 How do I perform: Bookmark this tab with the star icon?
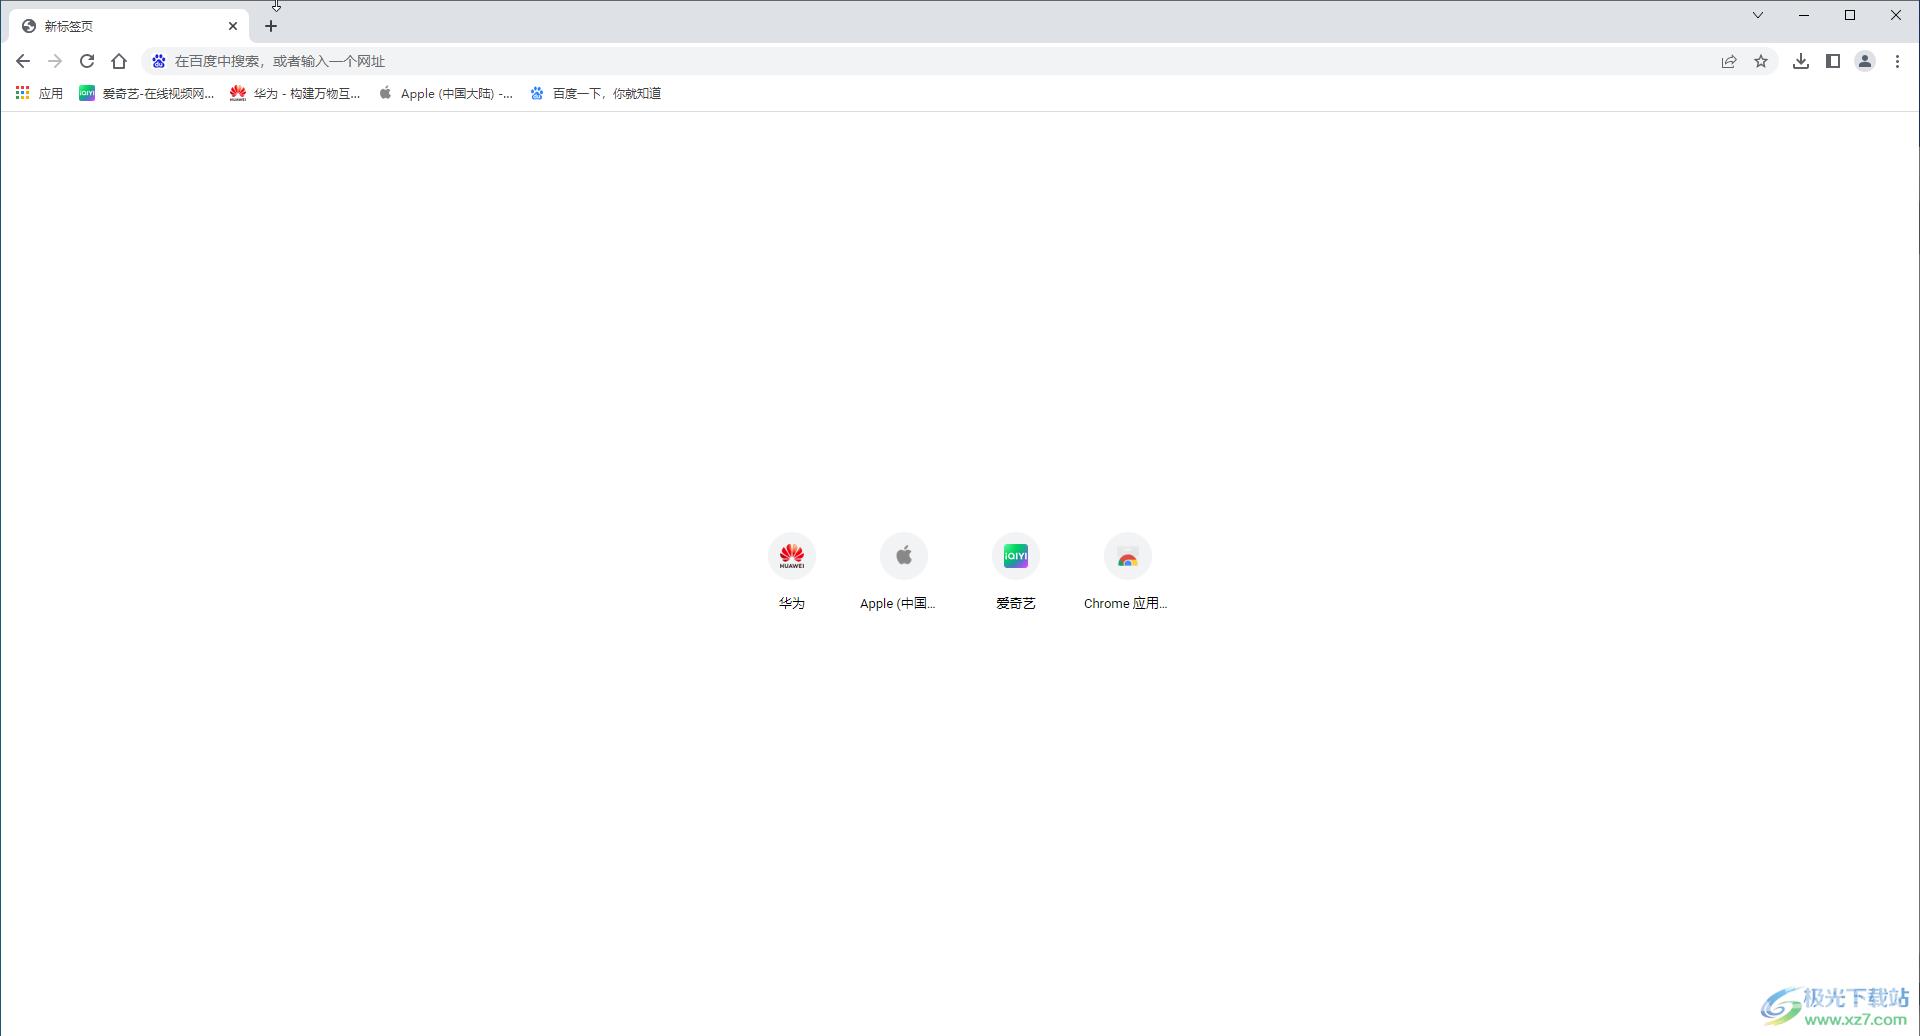pyautogui.click(x=1761, y=61)
